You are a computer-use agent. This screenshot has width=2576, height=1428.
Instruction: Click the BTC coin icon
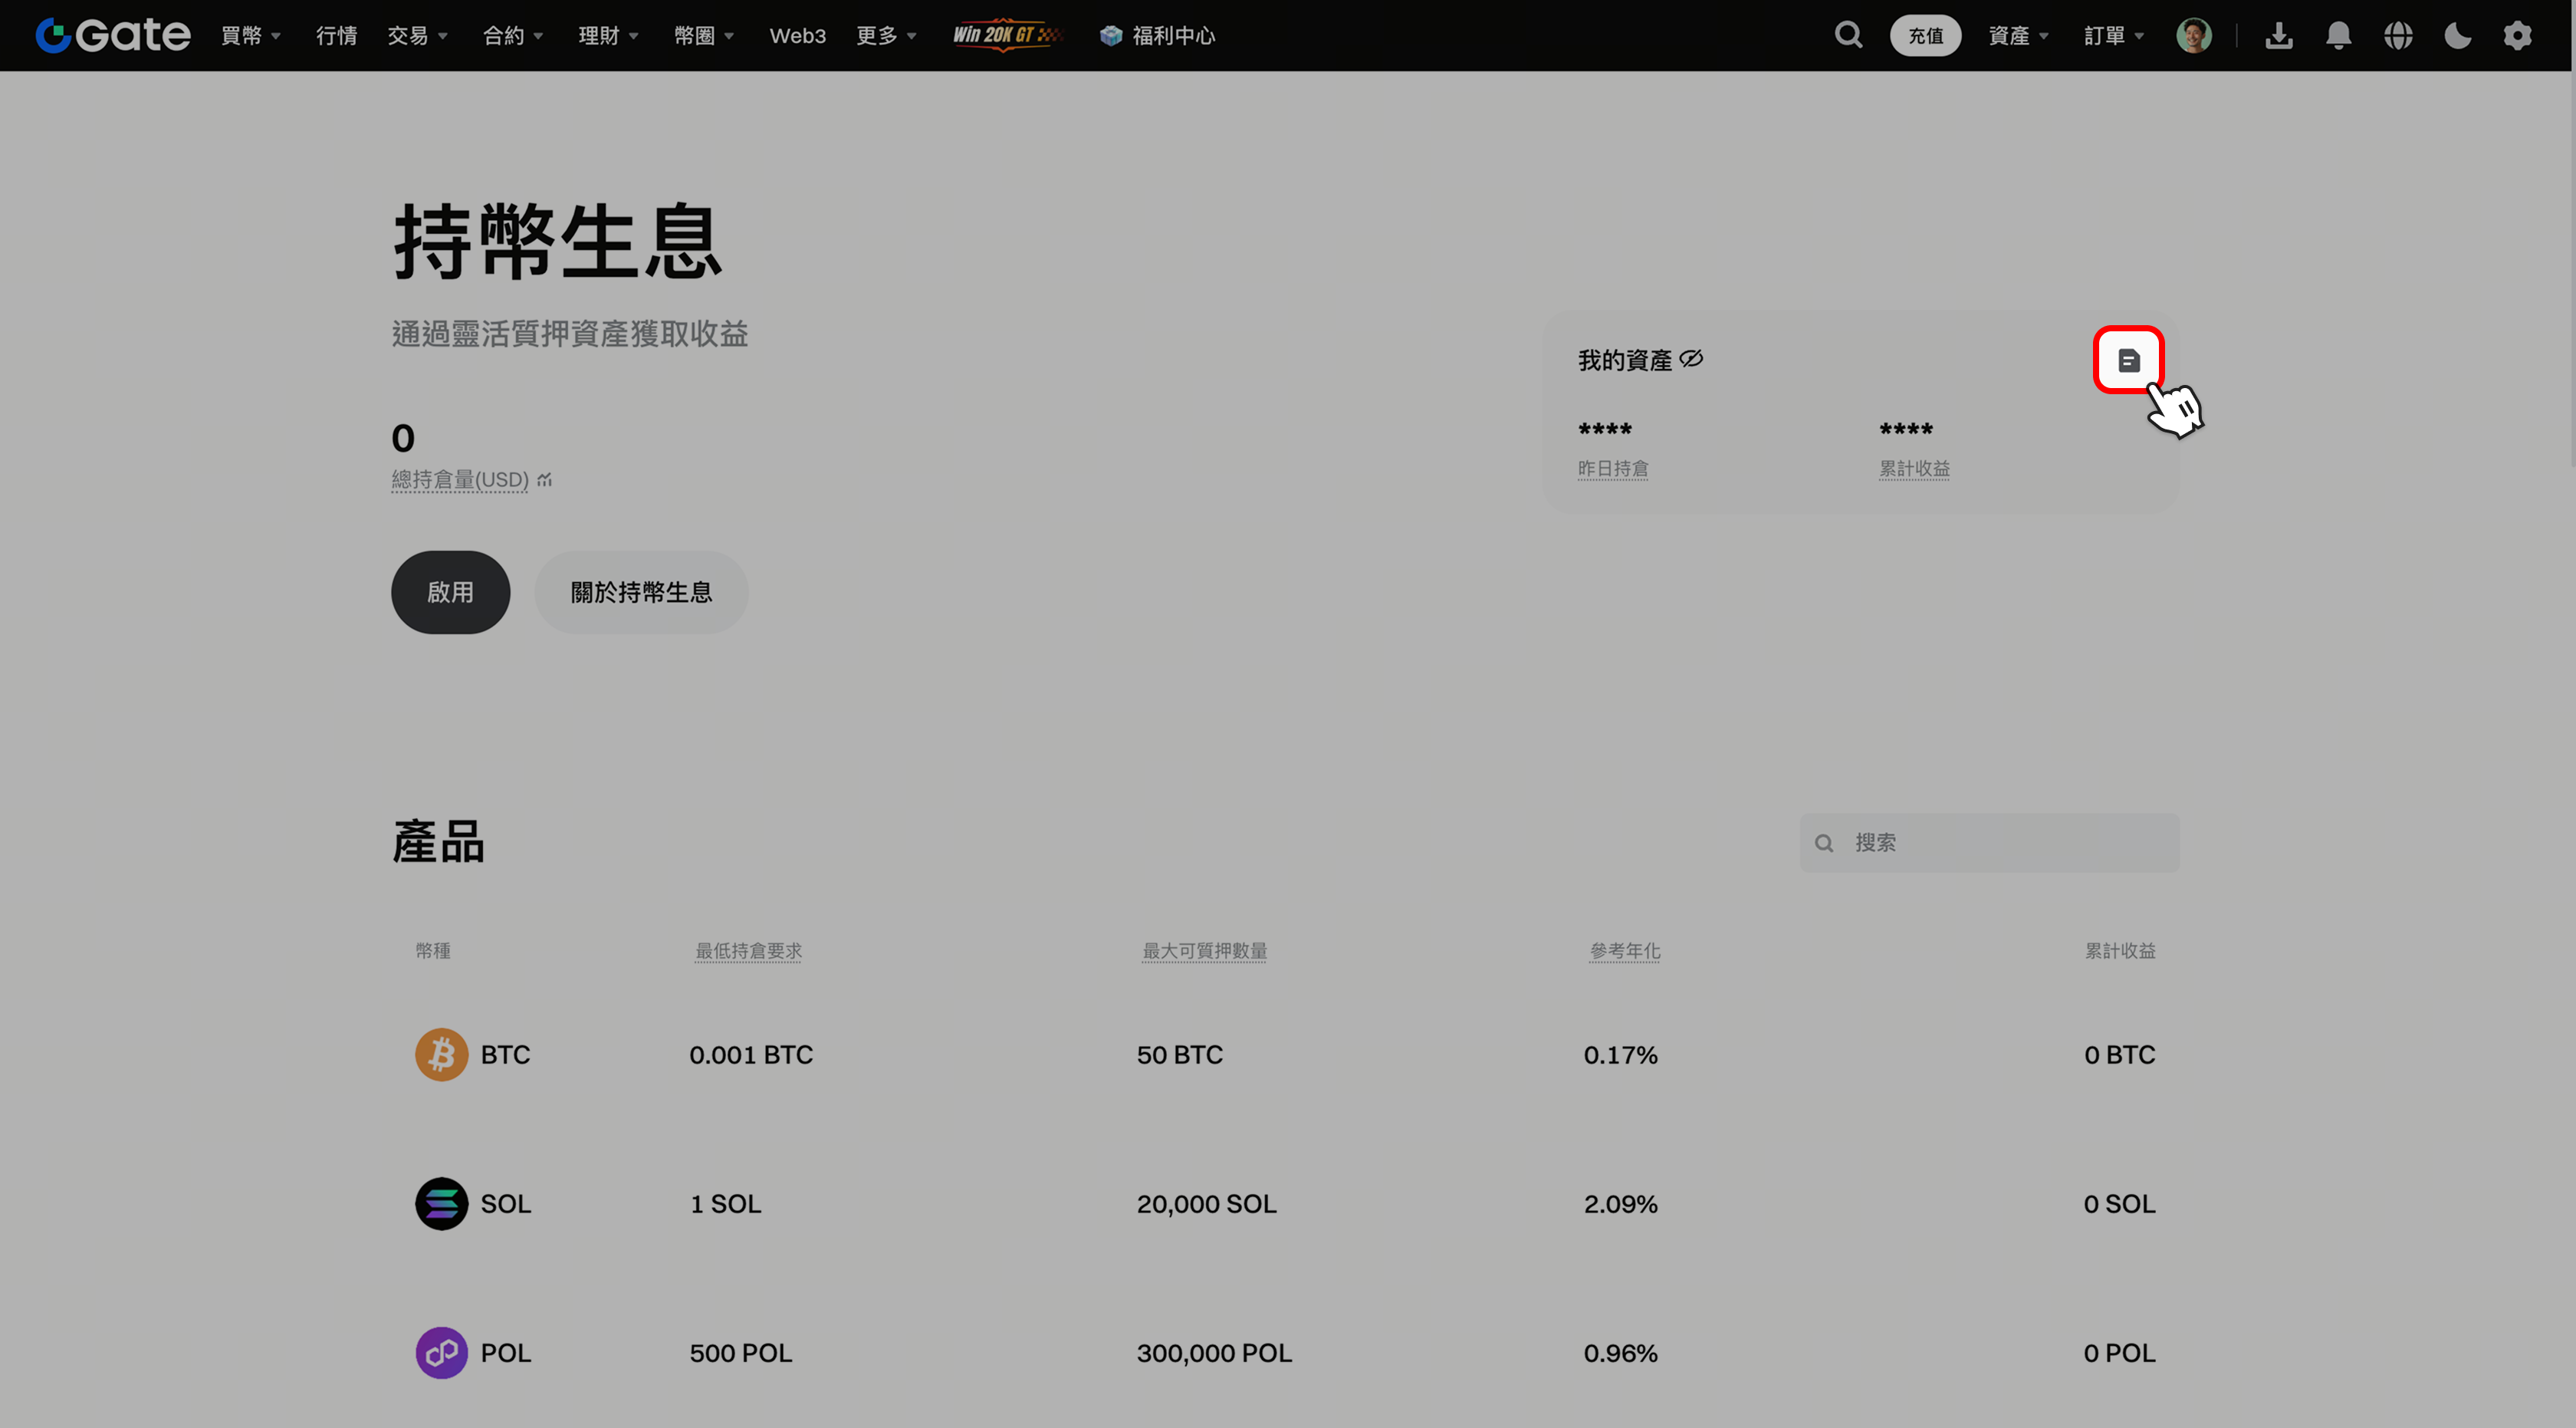coord(441,1054)
